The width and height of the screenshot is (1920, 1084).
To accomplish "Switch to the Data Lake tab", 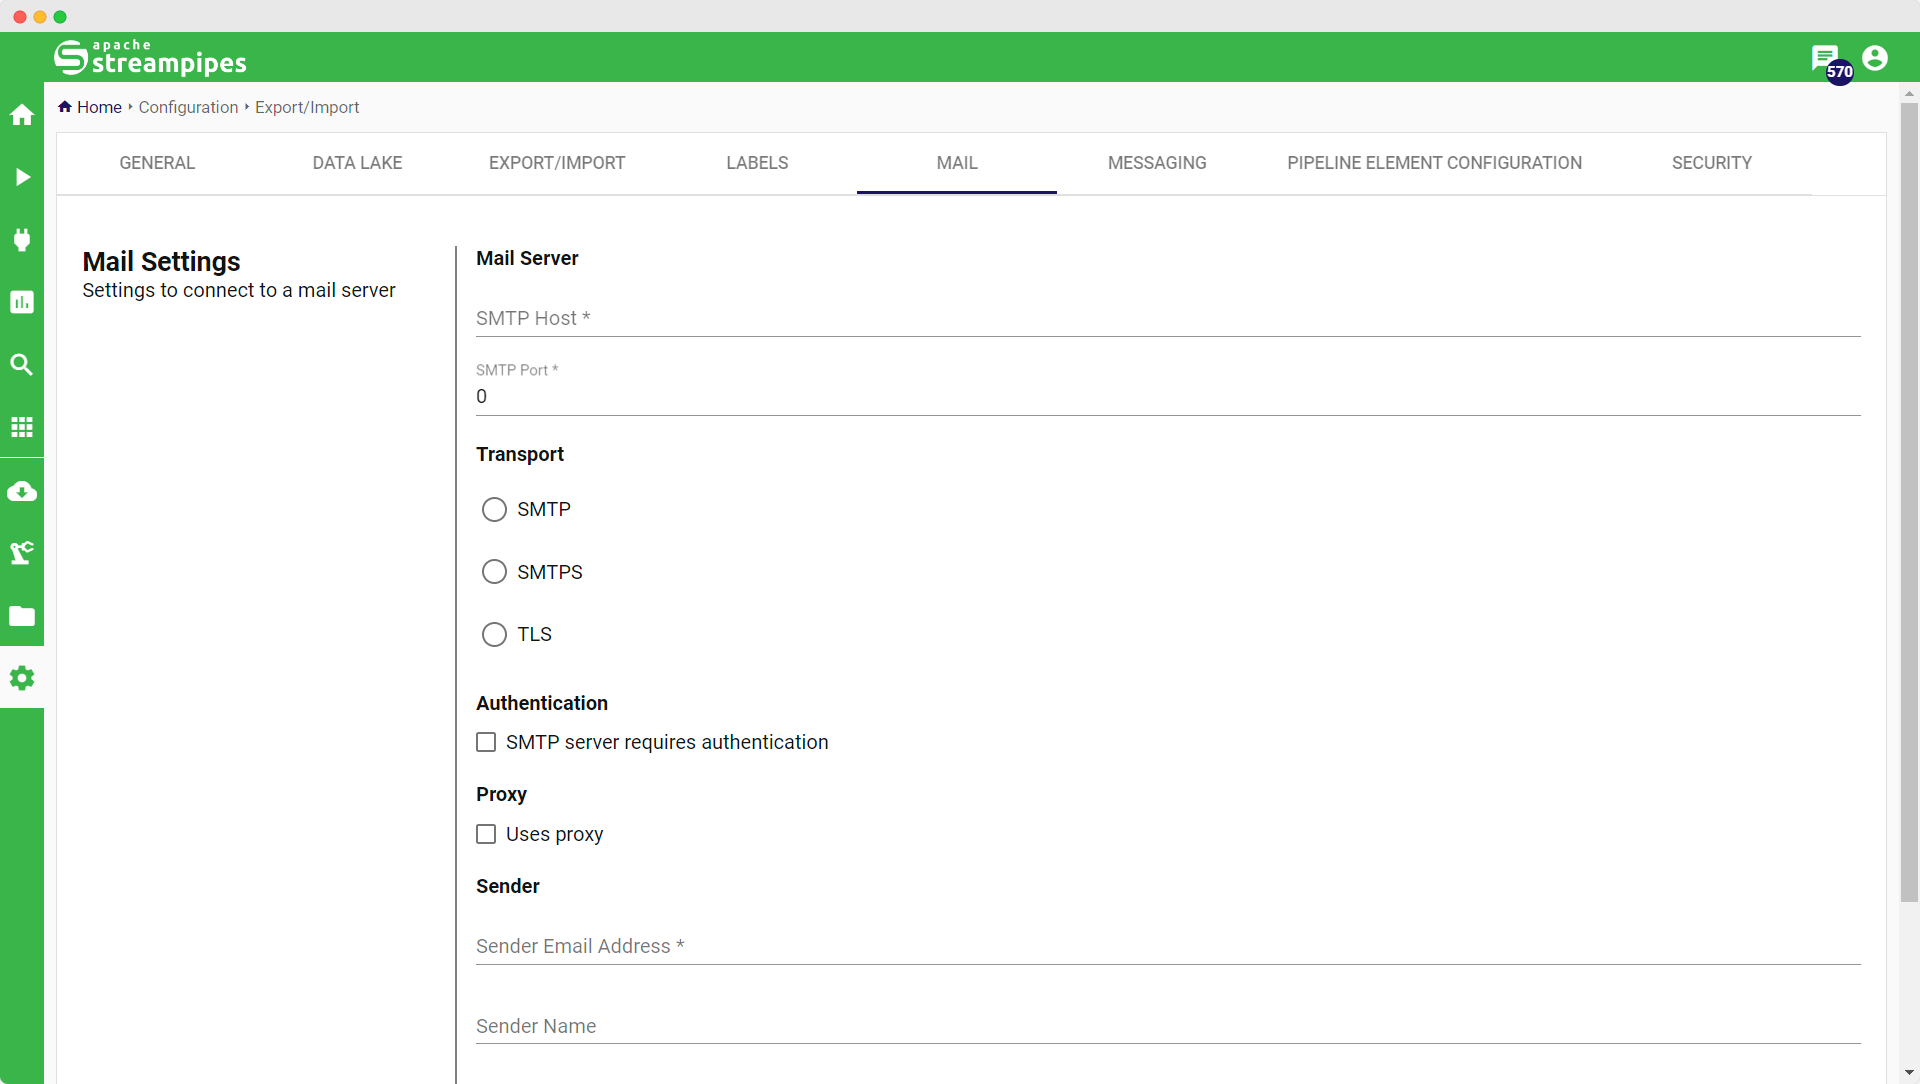I will pyautogui.click(x=357, y=163).
